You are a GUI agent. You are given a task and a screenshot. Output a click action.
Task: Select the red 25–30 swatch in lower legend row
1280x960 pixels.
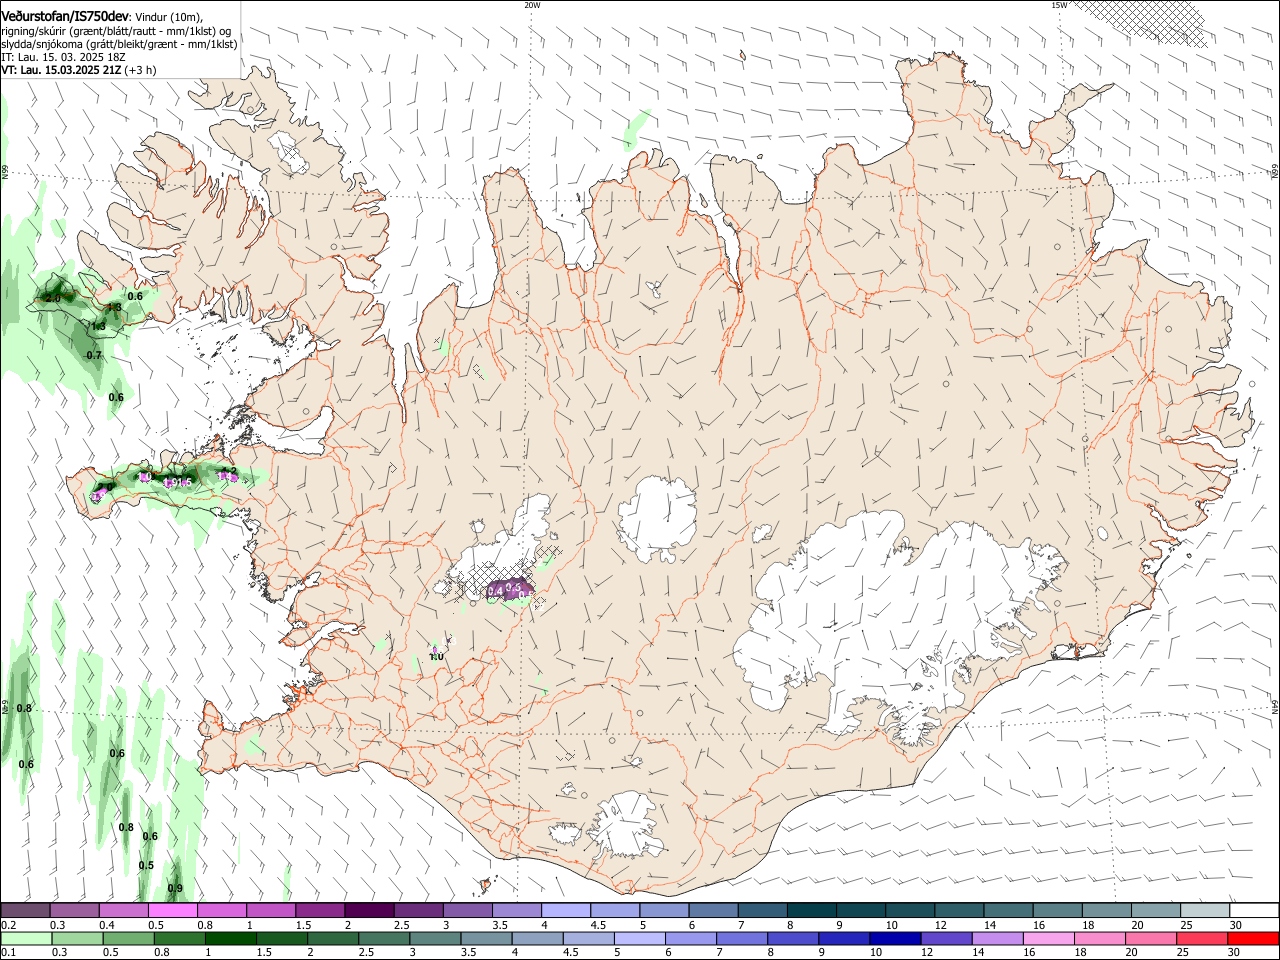[1201, 938]
